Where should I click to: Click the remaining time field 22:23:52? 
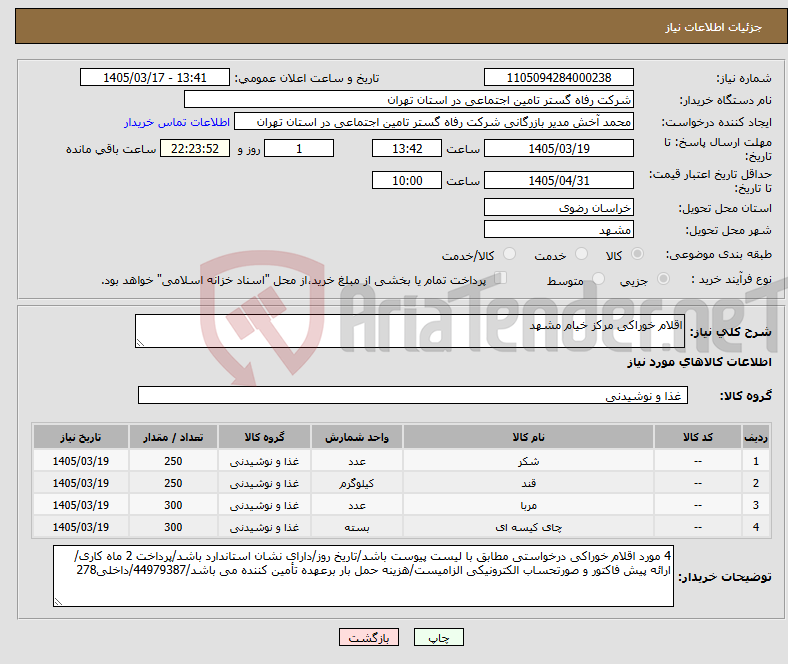point(195,148)
